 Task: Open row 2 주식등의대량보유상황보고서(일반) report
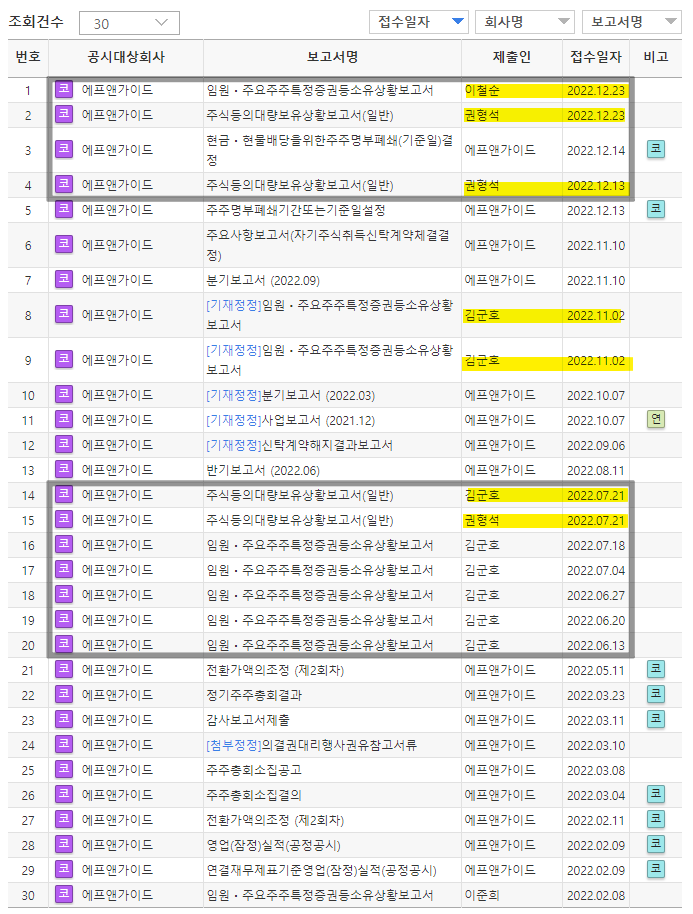point(300,115)
